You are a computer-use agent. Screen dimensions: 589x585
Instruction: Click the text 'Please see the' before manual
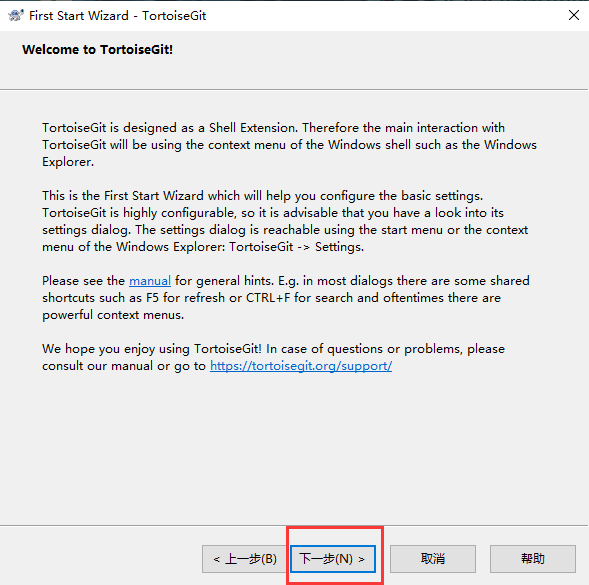pos(83,281)
